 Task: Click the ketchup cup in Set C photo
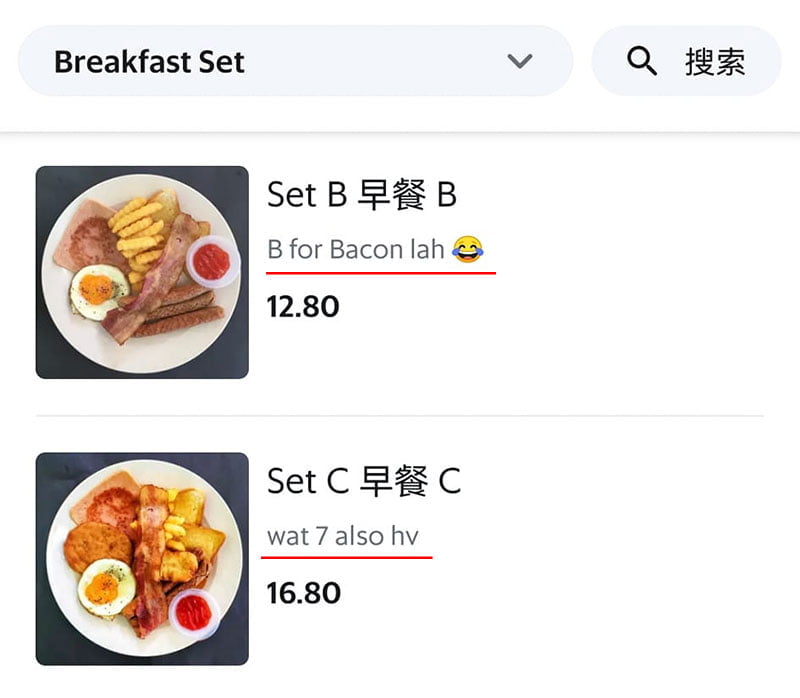[194, 613]
